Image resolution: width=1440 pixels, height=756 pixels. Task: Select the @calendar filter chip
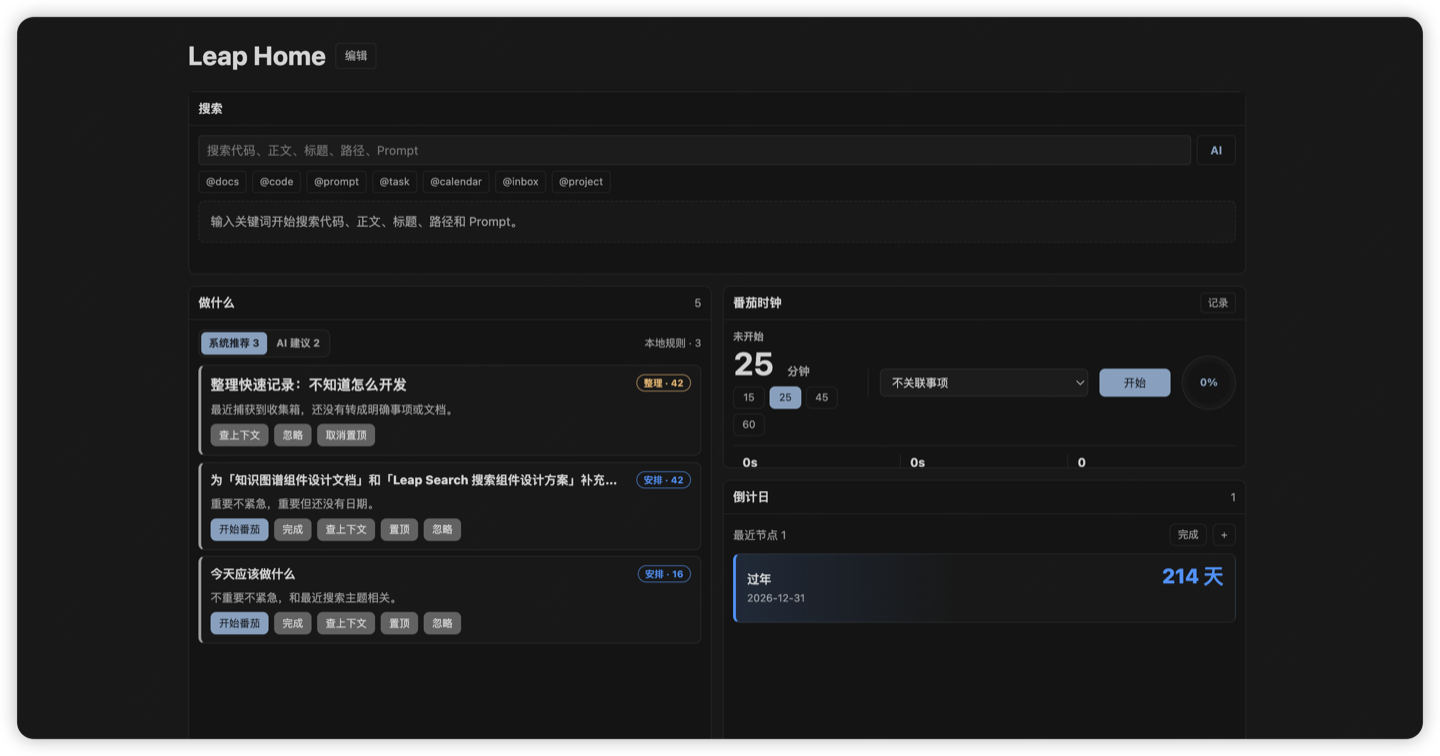coord(456,182)
